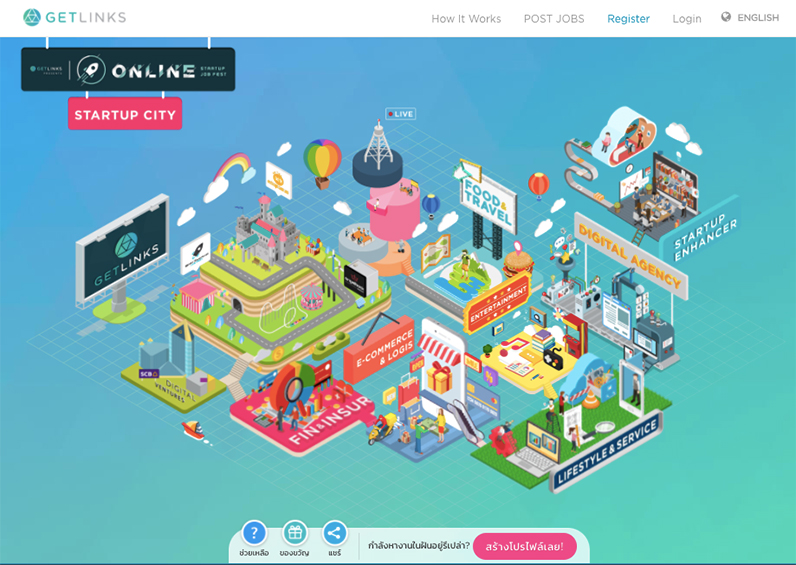Screen dimensions: 796x565
Task: Open the How It Works page
Action: coord(466,19)
